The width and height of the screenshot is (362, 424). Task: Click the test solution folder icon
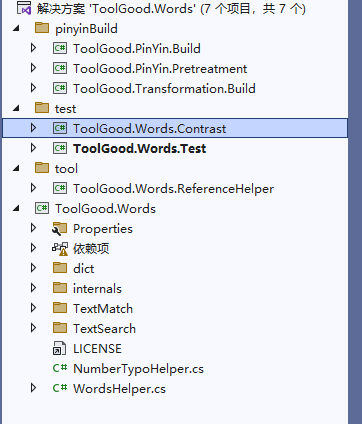coord(42,108)
